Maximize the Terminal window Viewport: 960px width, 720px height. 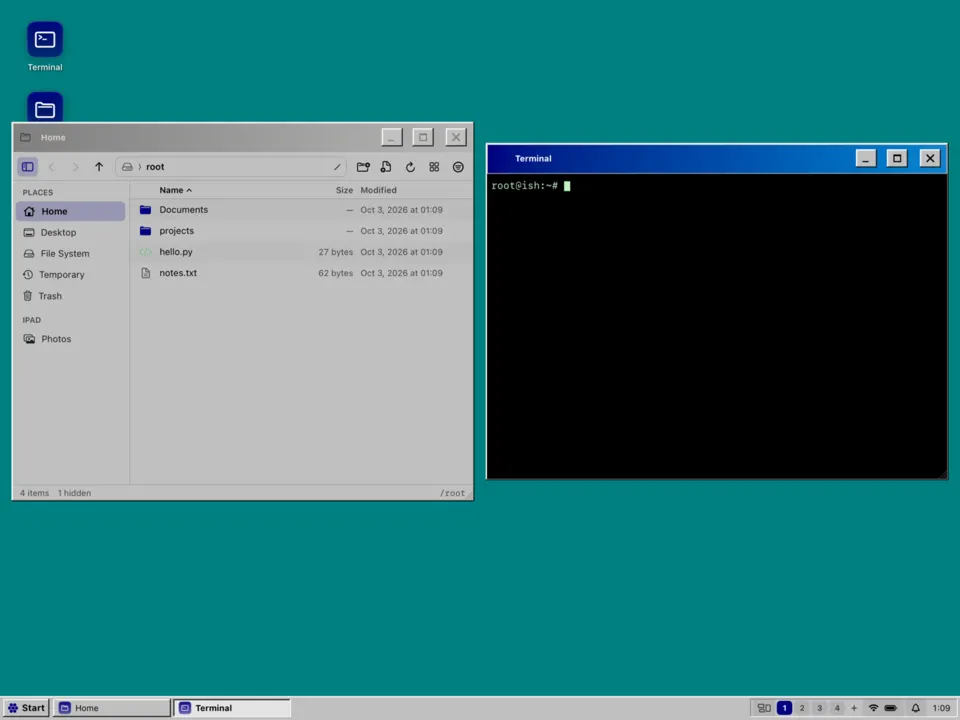(x=897, y=159)
